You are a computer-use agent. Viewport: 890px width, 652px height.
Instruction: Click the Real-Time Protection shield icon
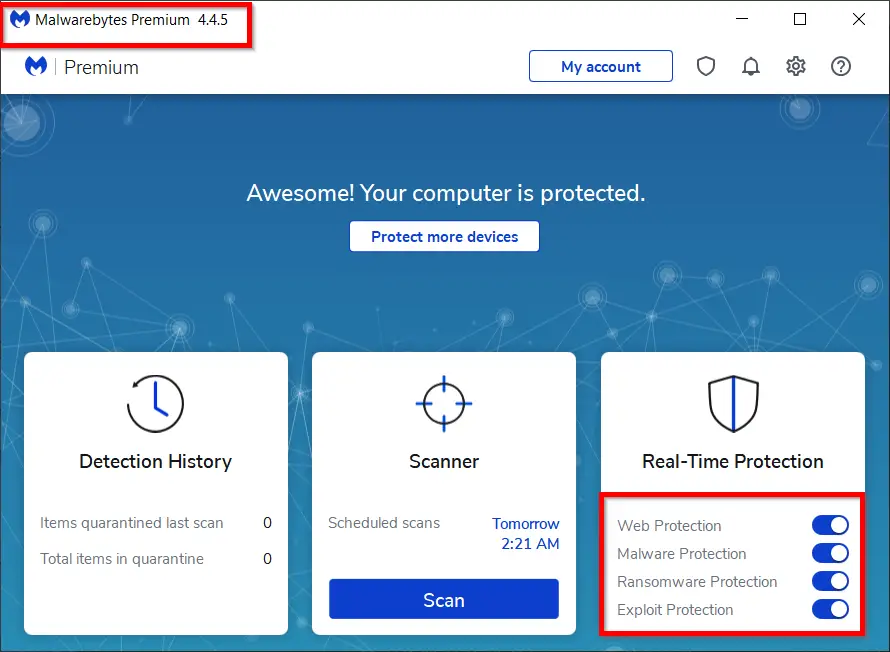pyautogui.click(x=733, y=403)
